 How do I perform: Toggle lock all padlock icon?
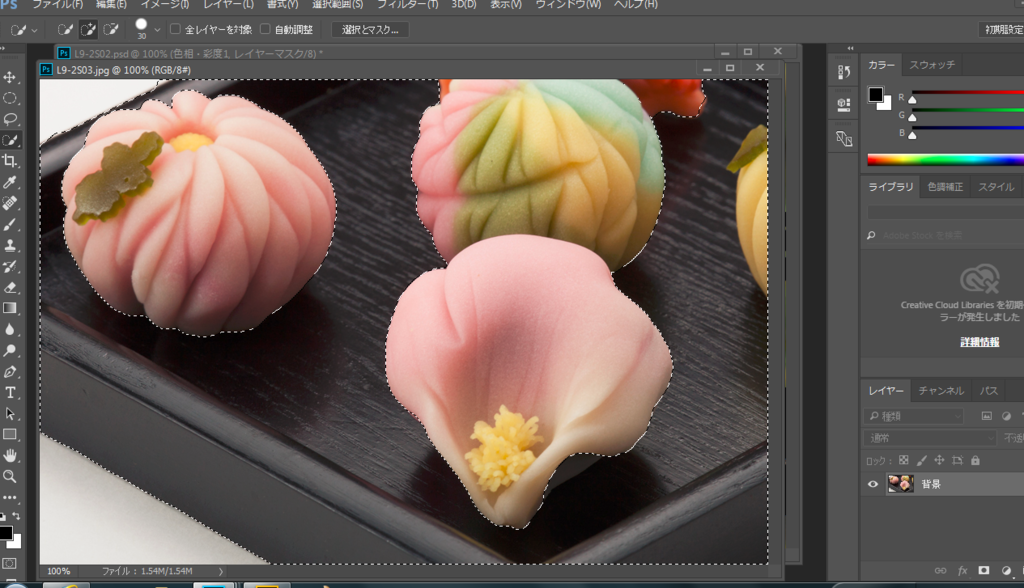(975, 461)
